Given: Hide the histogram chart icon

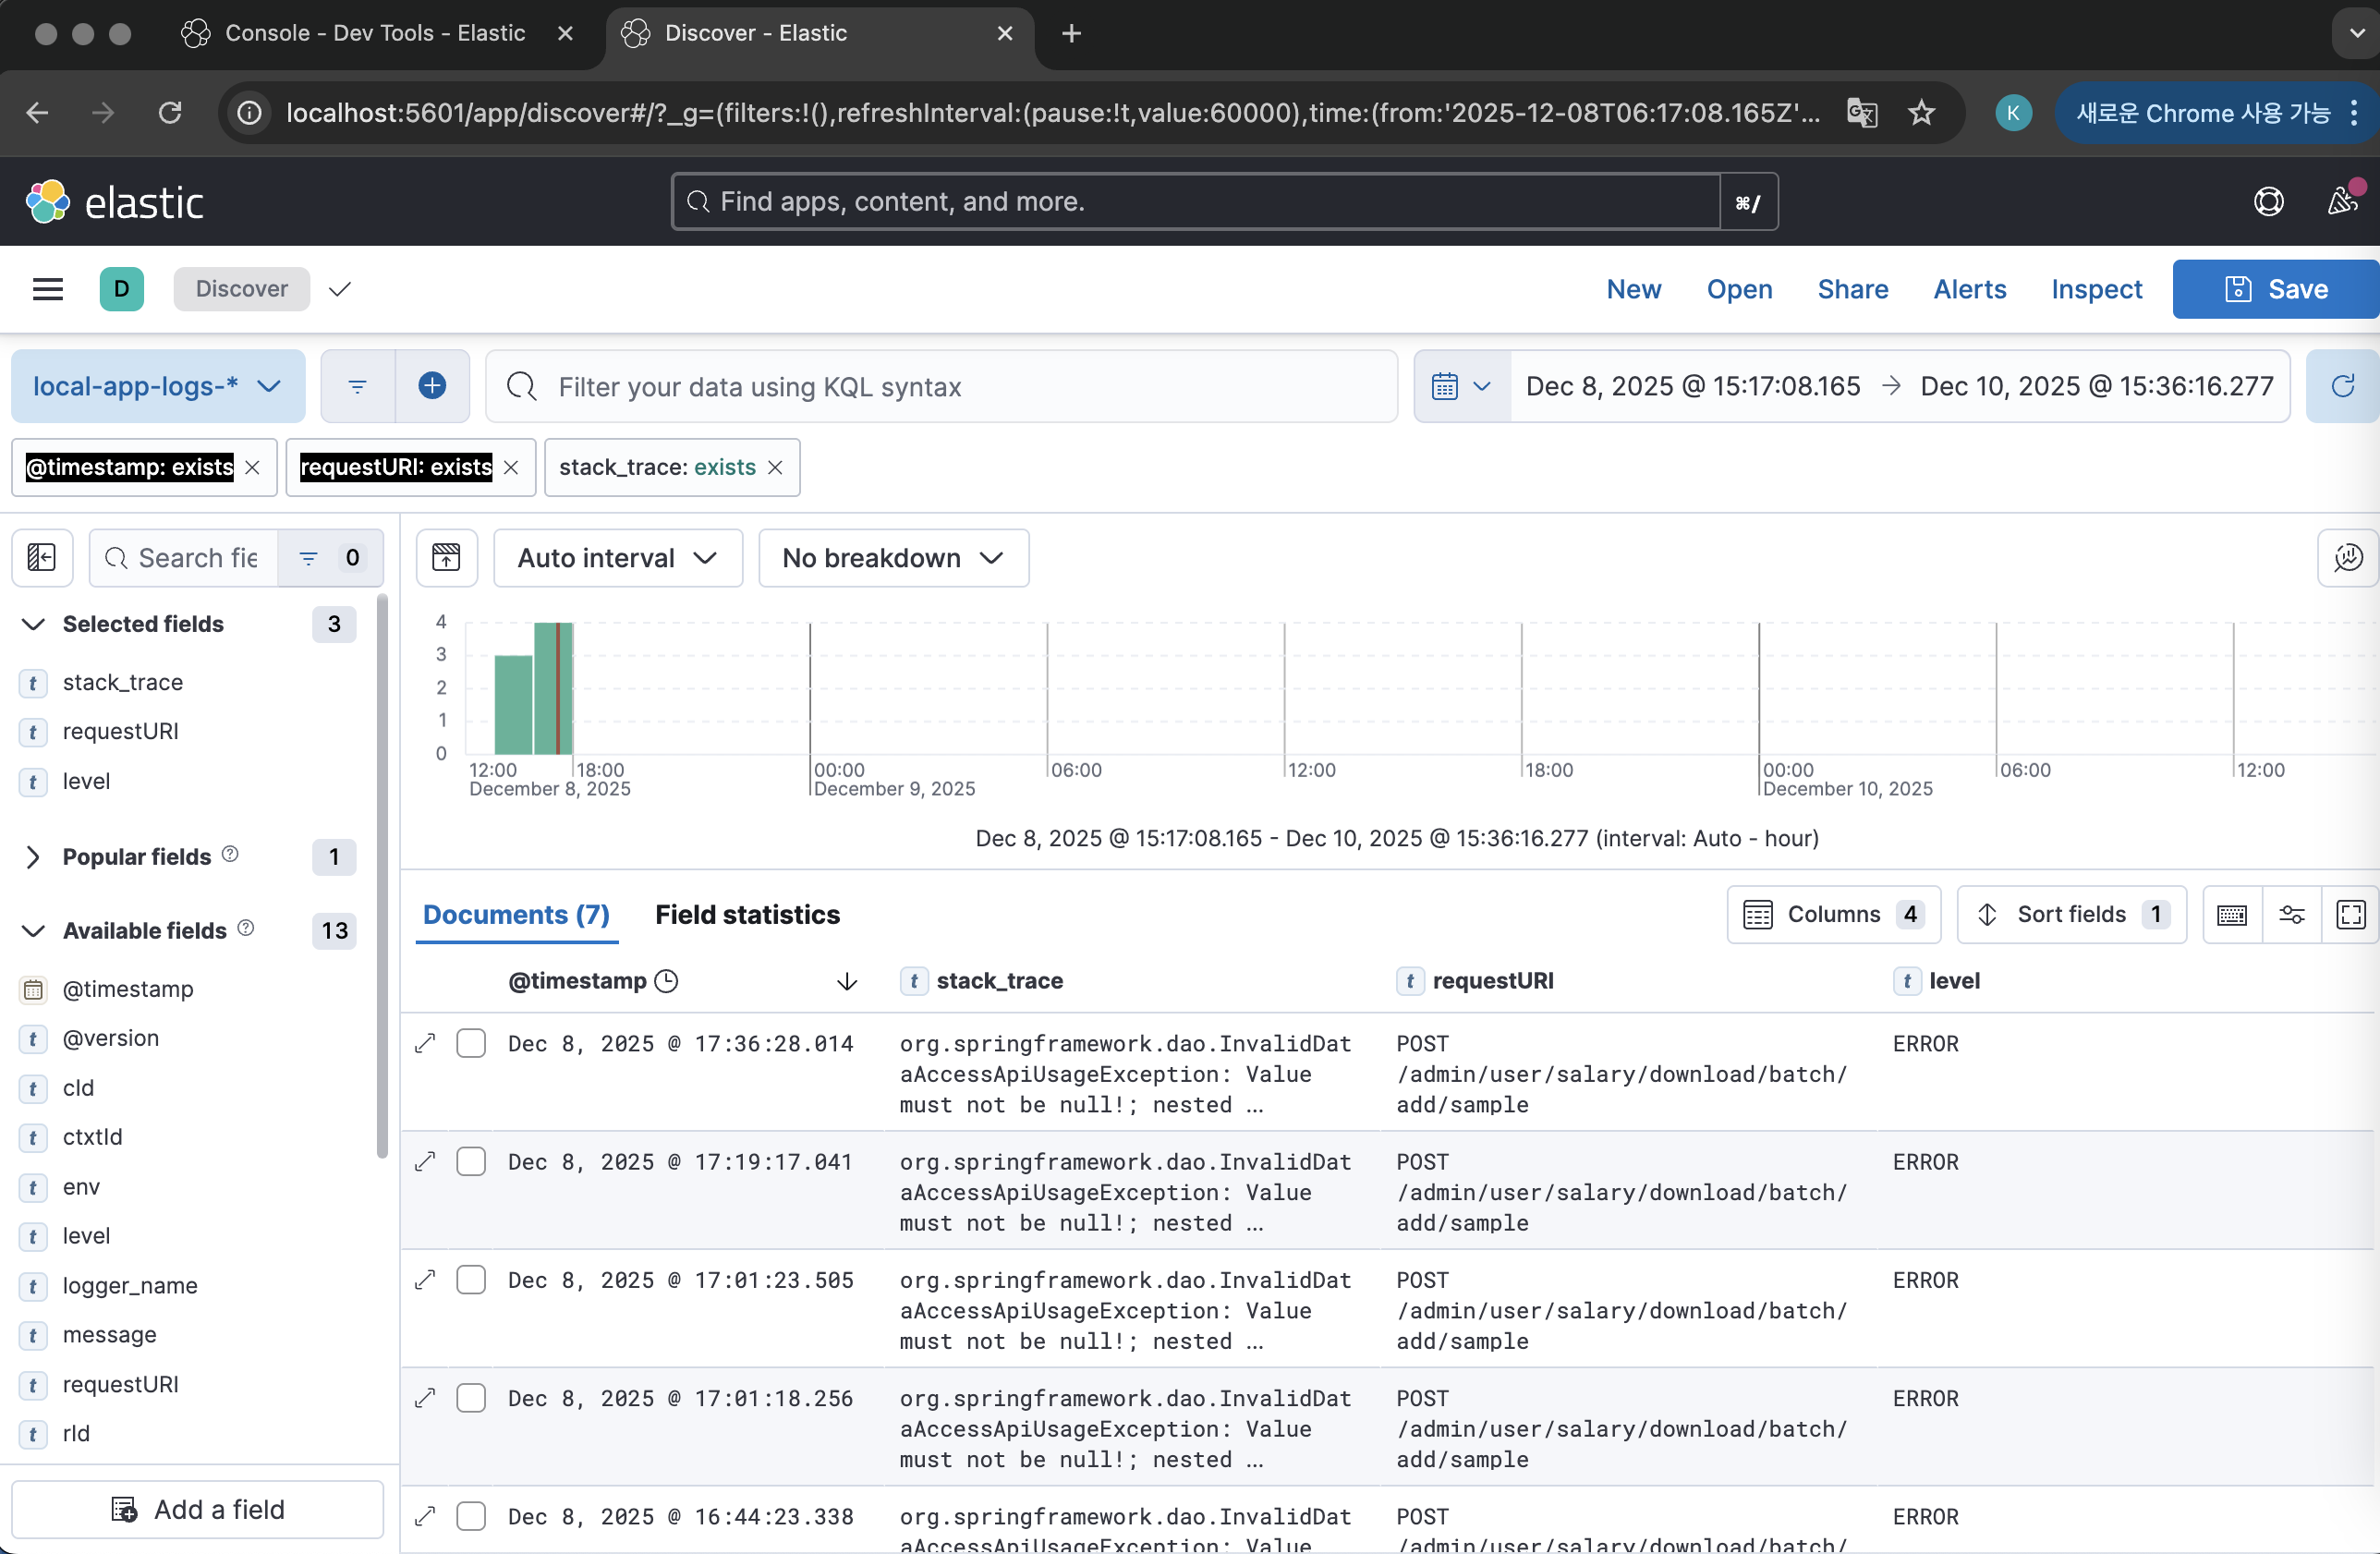Looking at the screenshot, I should (x=446, y=557).
